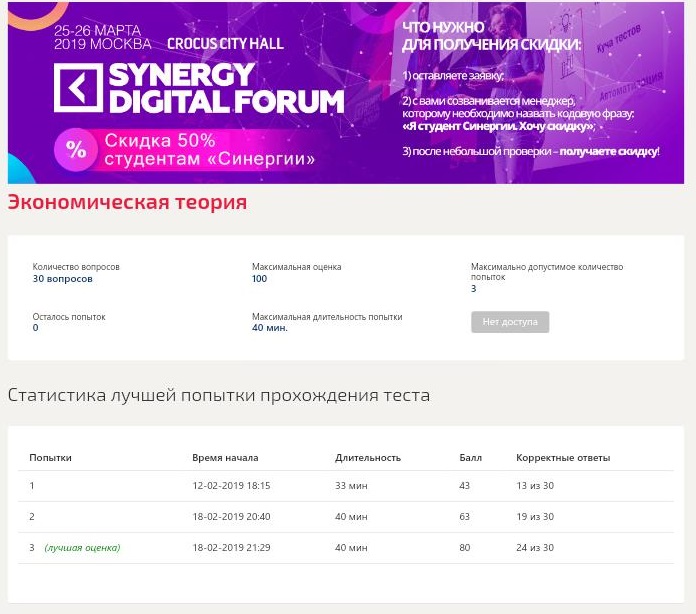This screenshot has height=614, width=696.
Task: Click the Synergy Digital Forum banner logo
Action: pos(79,87)
